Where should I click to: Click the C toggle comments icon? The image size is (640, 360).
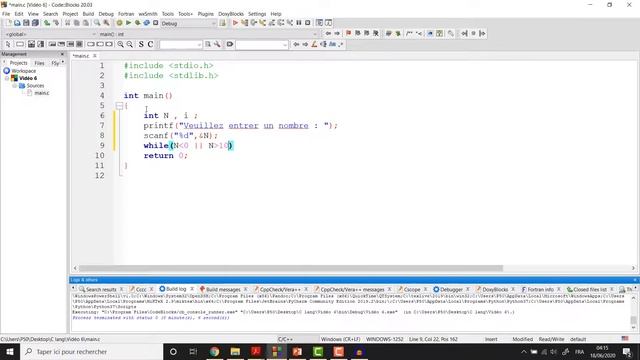pyautogui.click(x=150, y=44)
